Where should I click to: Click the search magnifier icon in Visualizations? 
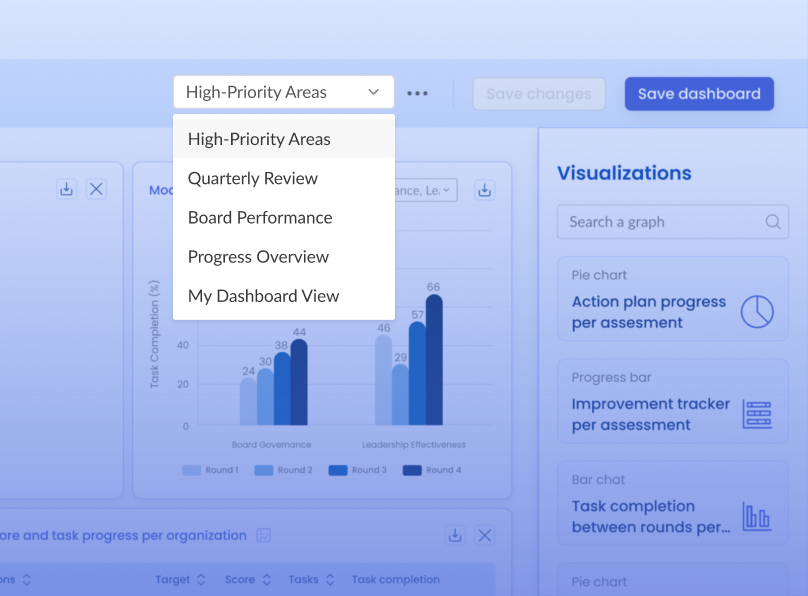click(772, 222)
